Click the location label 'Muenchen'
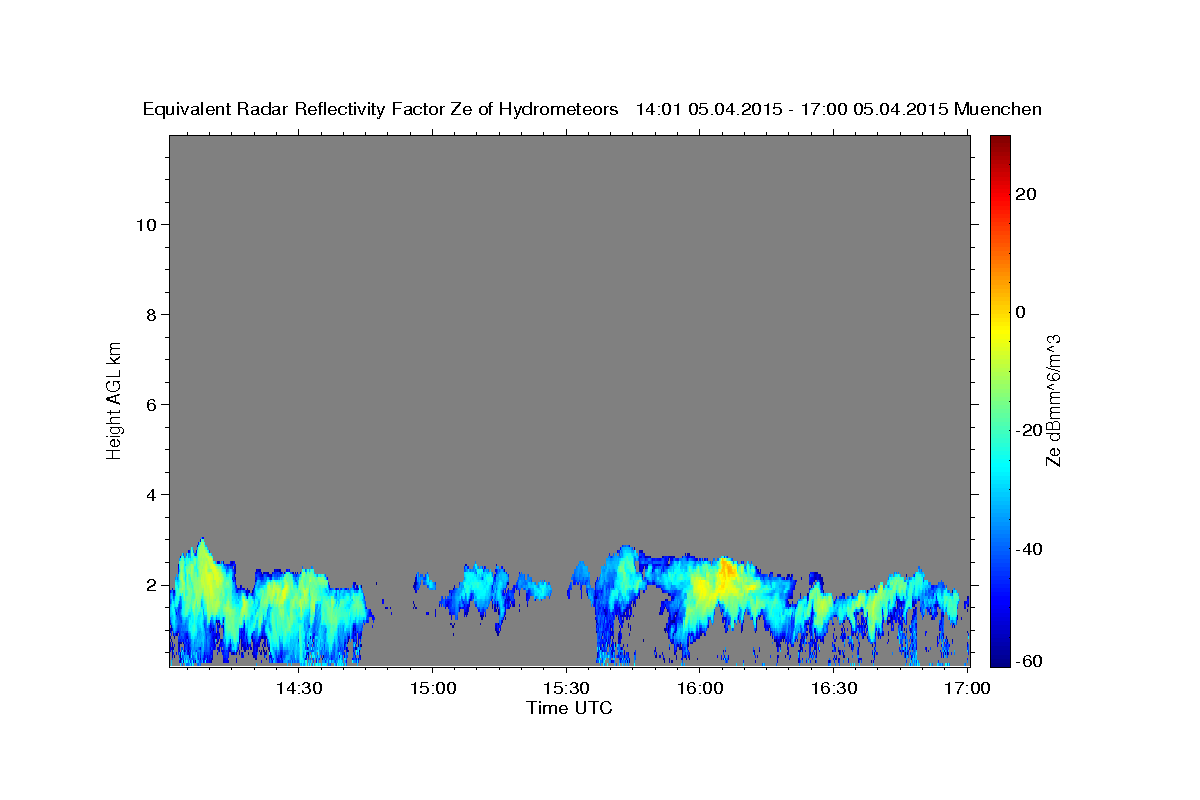The image size is (1200, 800). coord(998,110)
